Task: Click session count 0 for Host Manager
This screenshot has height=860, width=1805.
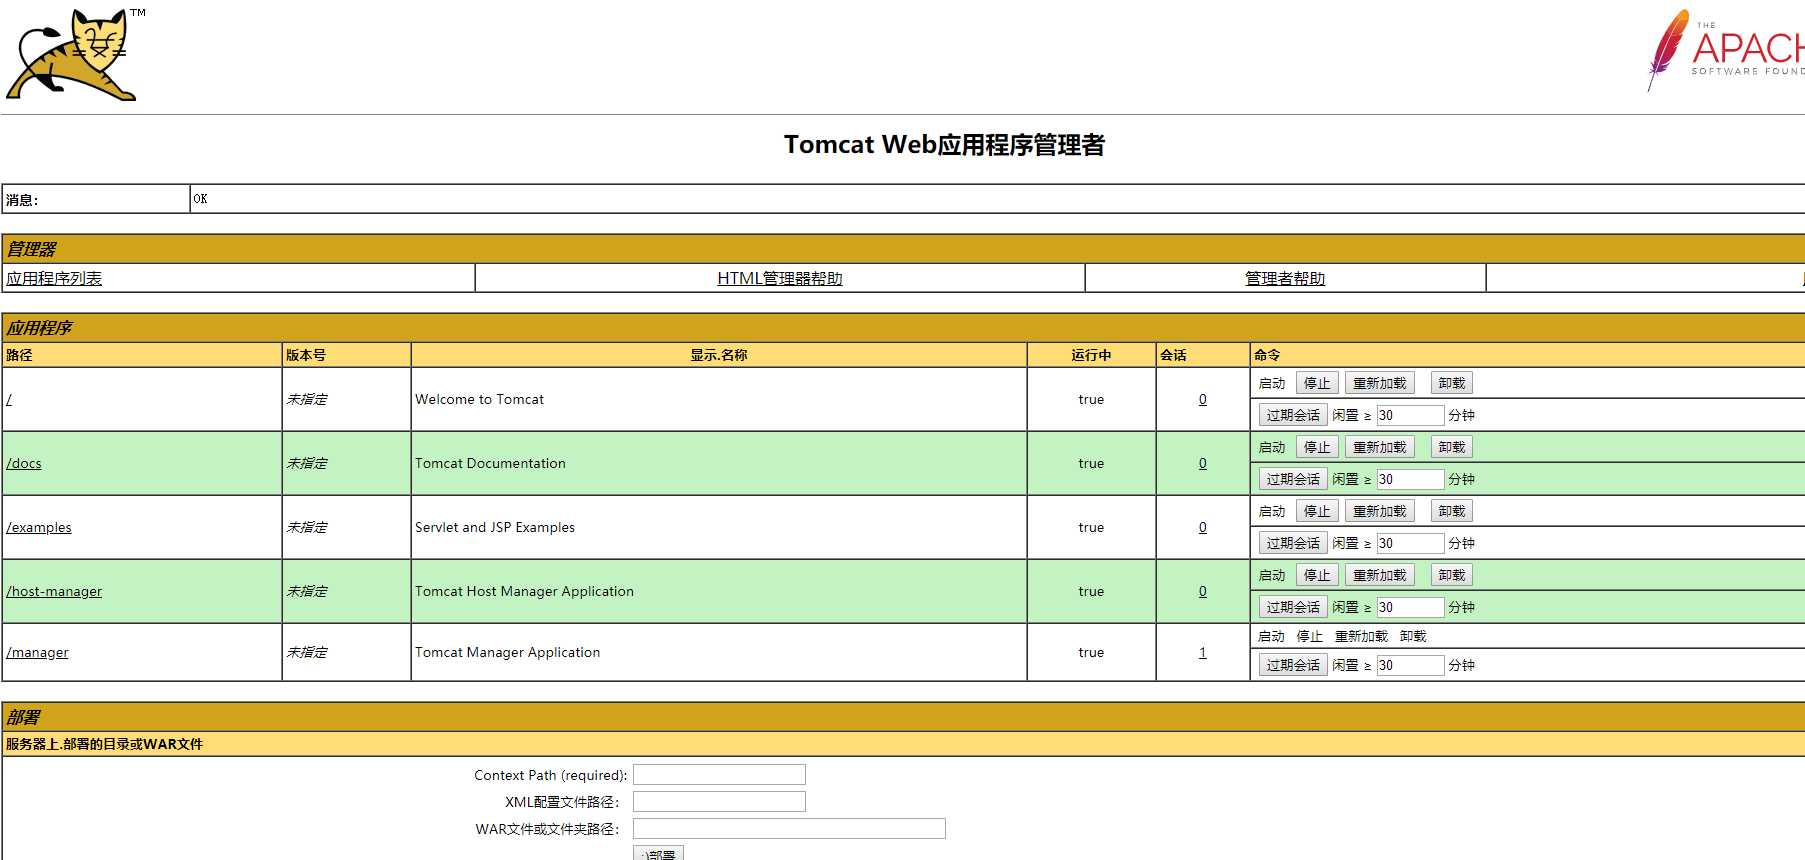Action: coord(1203,591)
